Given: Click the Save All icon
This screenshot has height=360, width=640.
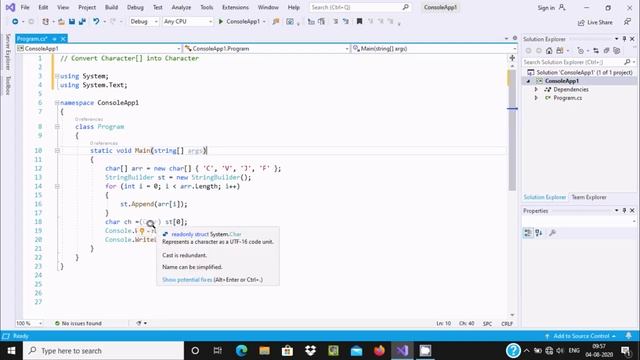Looking at the screenshot, I should click(82, 22).
